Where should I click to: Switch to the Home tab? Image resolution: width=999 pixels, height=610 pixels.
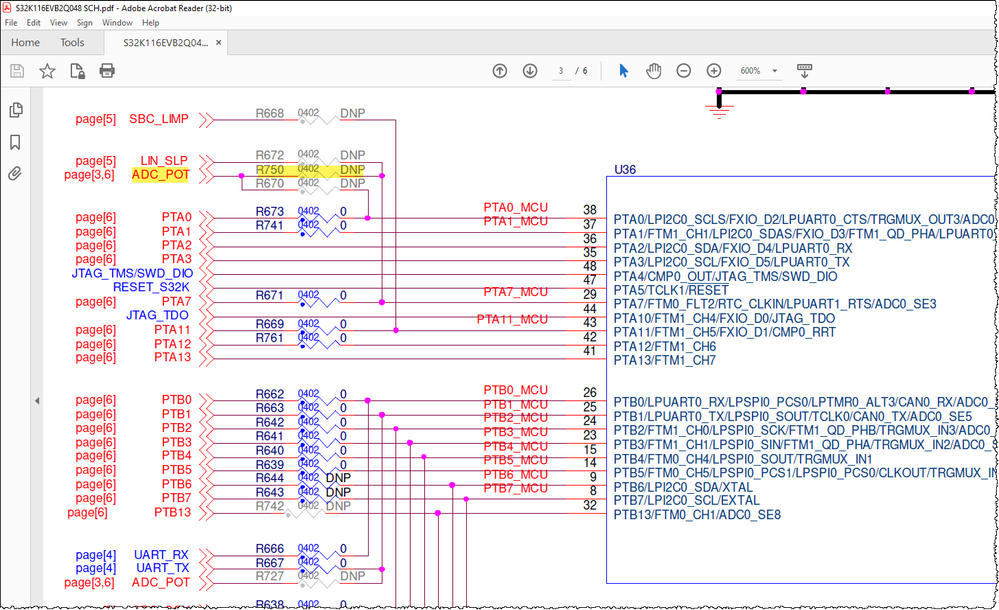coord(25,42)
